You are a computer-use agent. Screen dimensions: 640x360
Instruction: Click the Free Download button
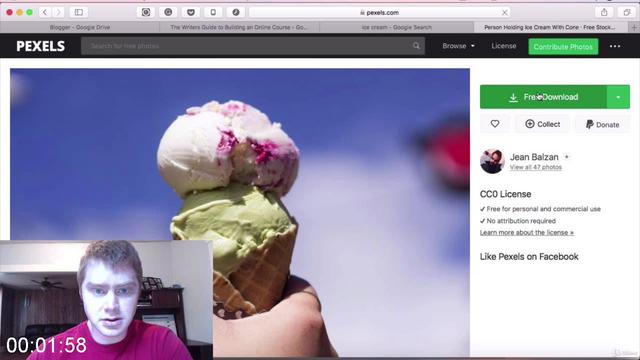coord(543,97)
